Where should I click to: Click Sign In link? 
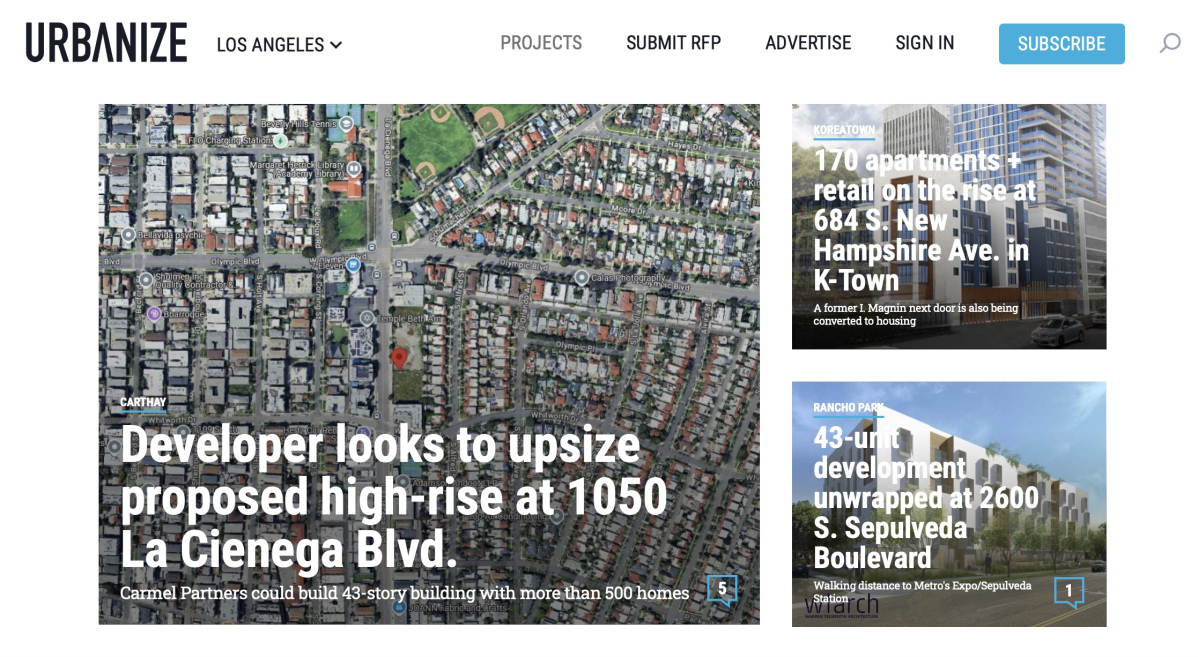924,43
